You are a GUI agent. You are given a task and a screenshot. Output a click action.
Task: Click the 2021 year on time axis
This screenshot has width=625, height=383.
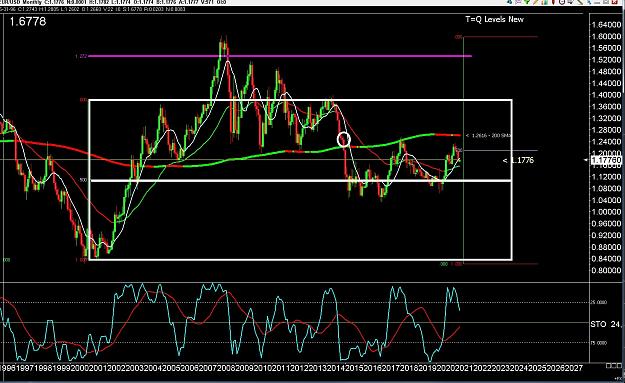[465, 368]
